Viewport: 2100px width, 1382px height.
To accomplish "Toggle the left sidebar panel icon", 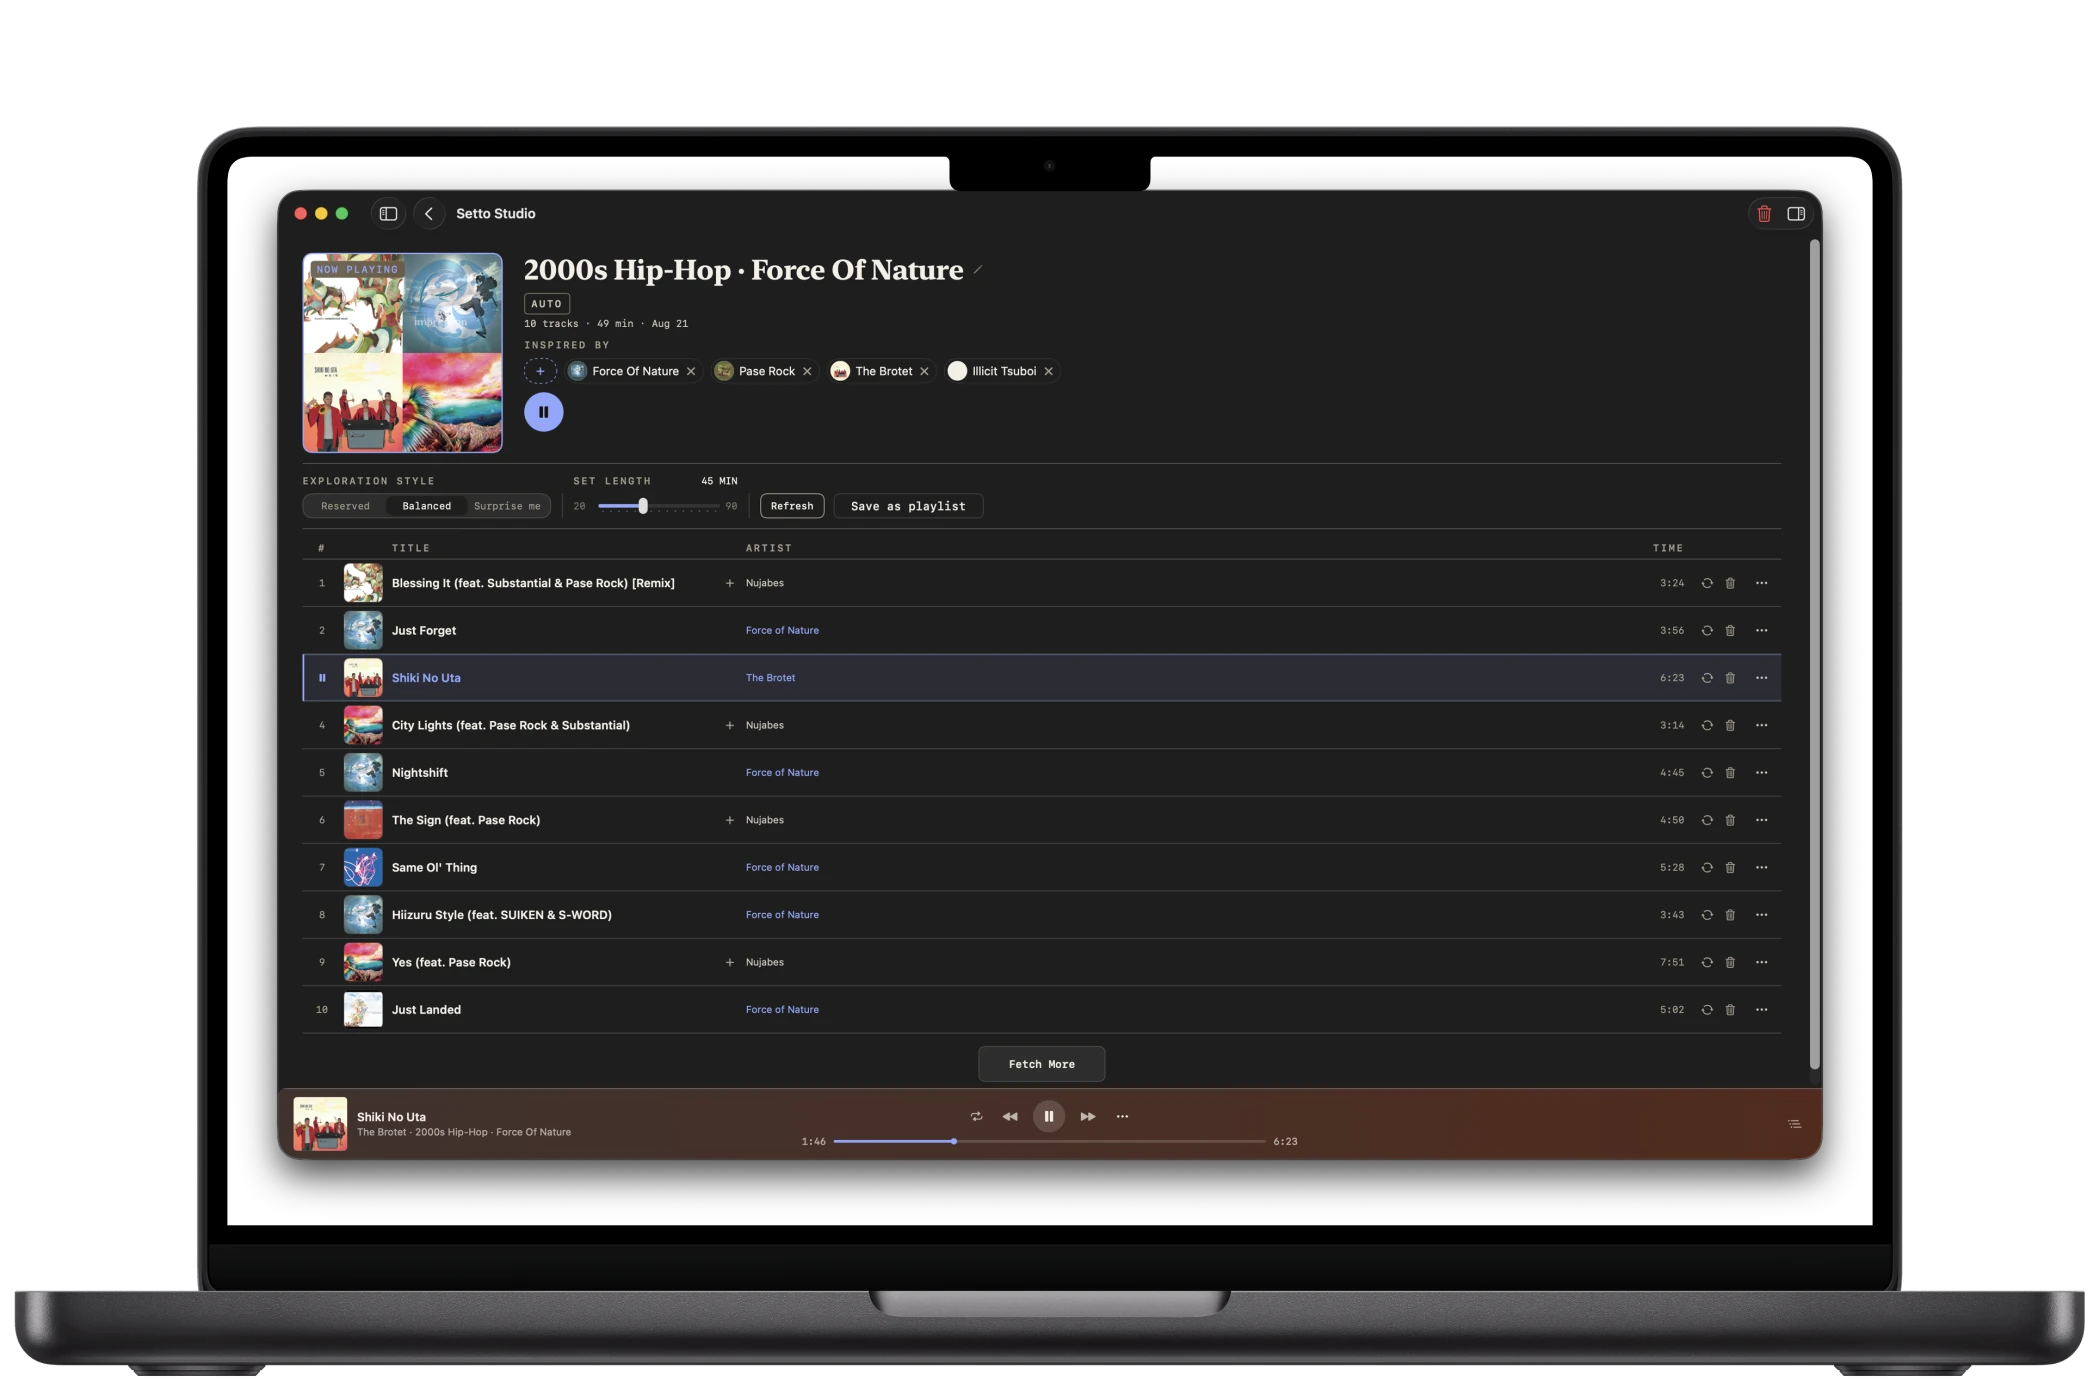I will point(388,214).
